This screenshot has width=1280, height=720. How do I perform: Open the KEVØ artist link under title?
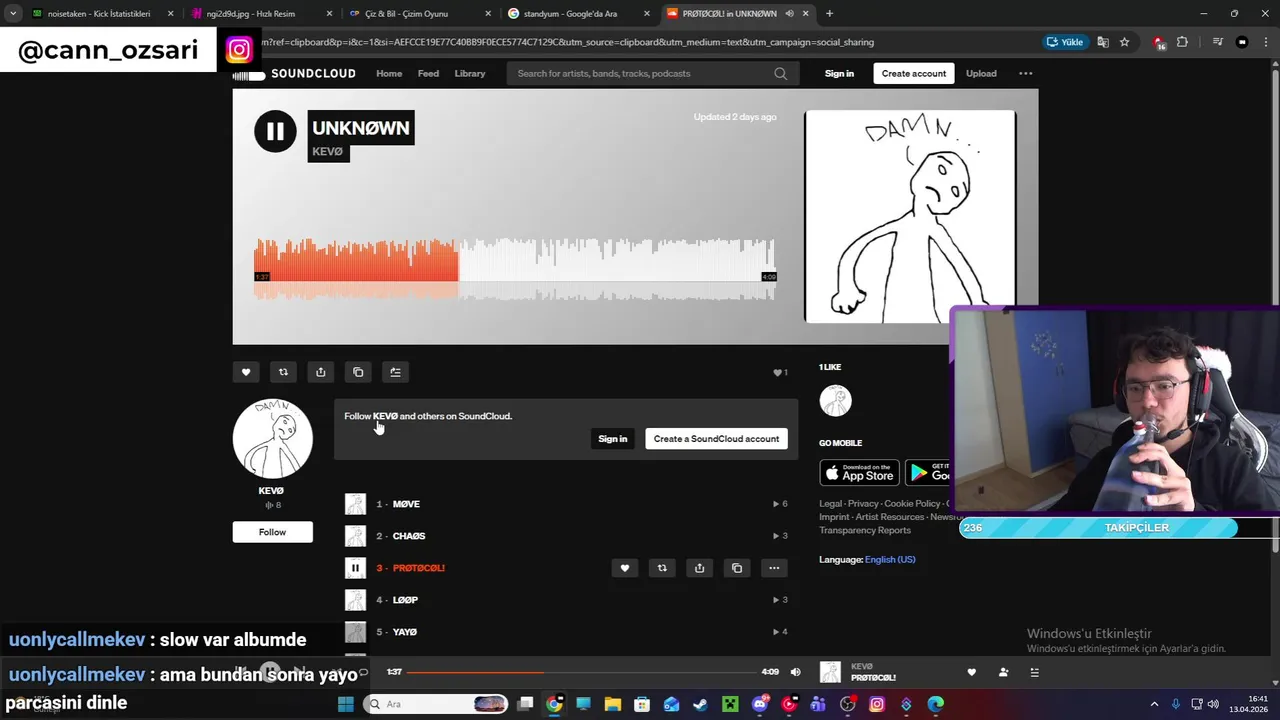328,152
